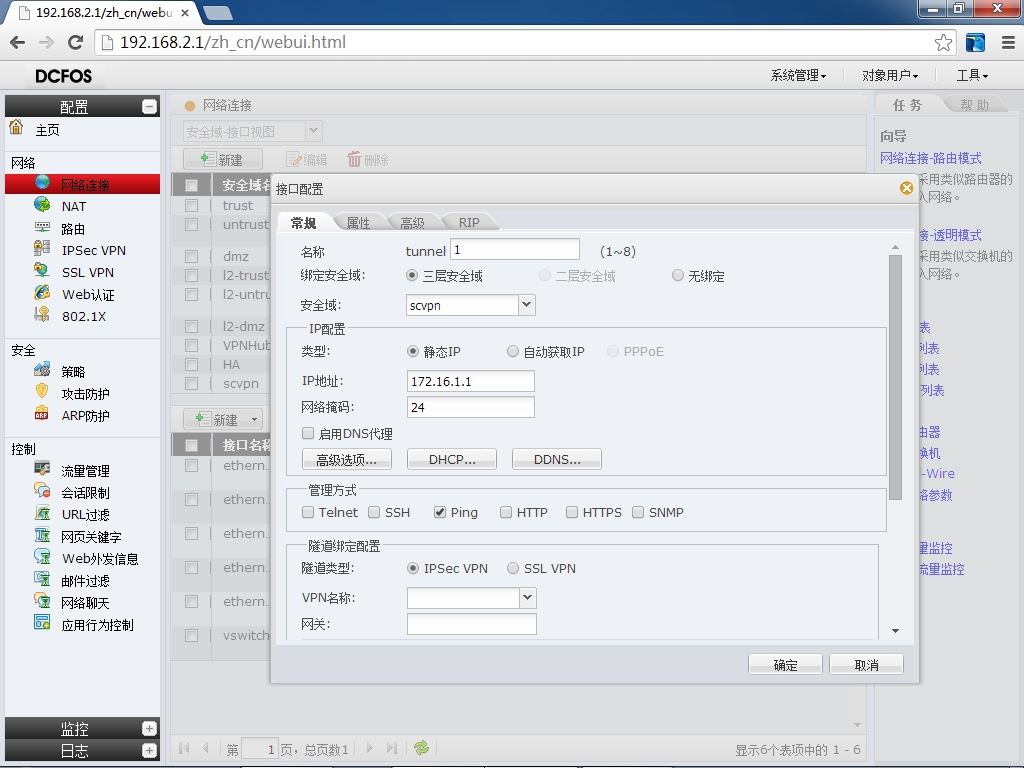
Task: Switch to the RIP tab
Action: coord(469,223)
